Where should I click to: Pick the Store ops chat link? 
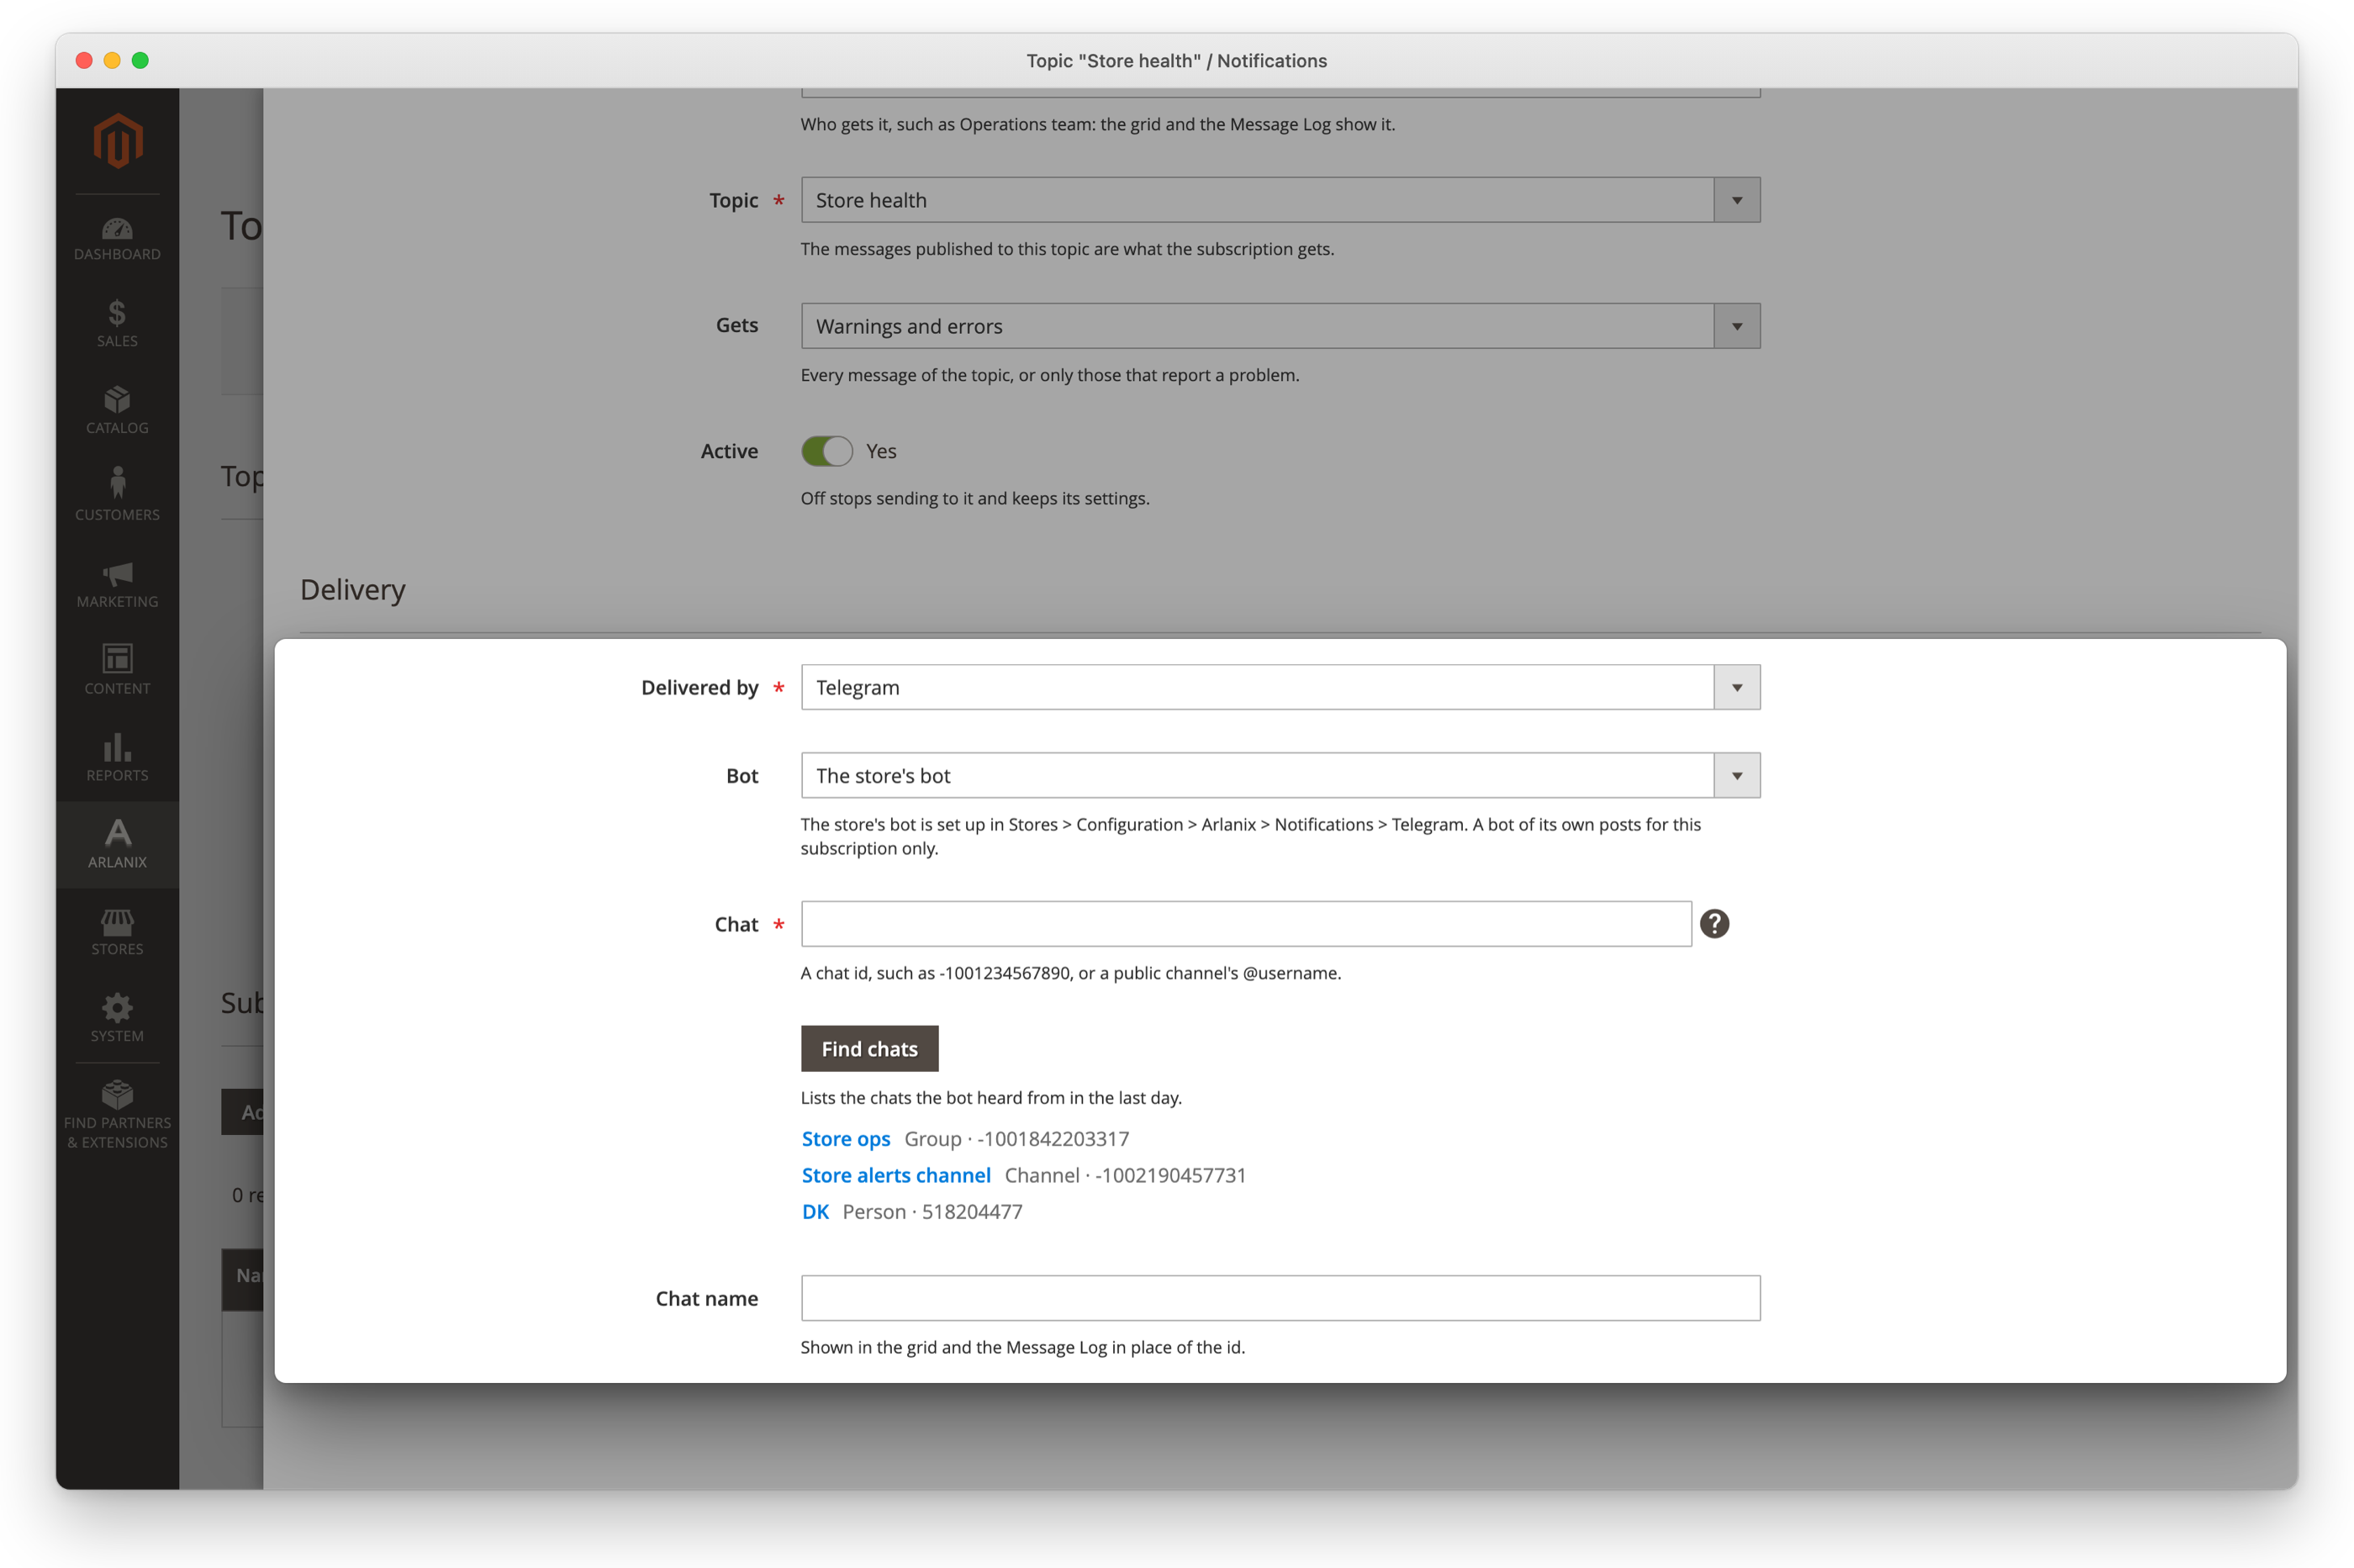[846, 1139]
